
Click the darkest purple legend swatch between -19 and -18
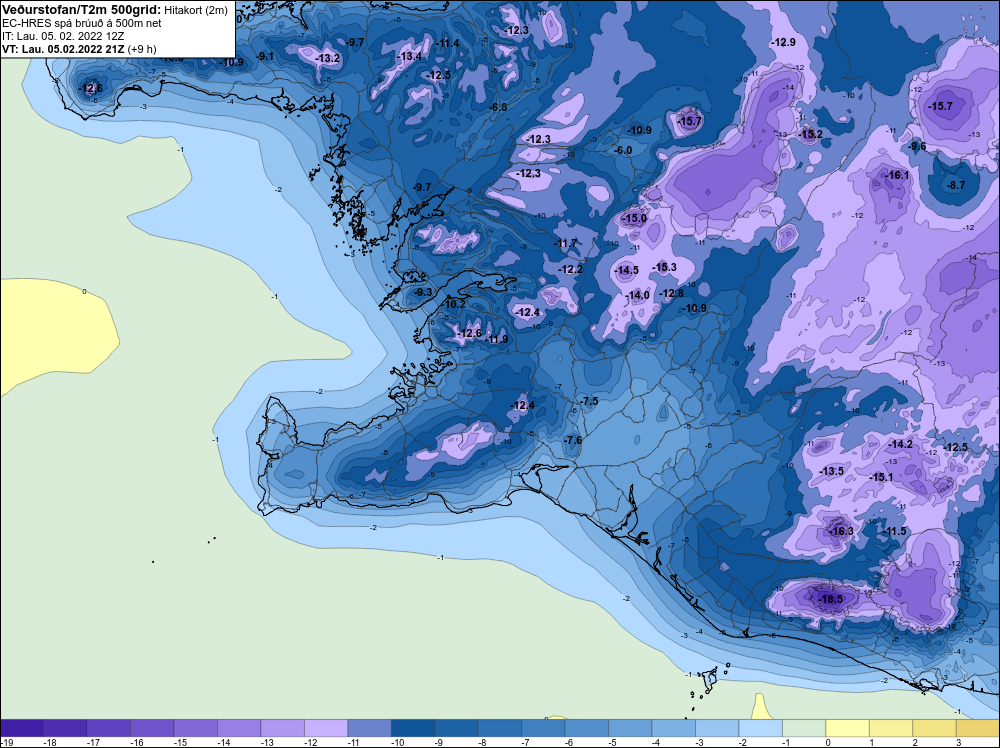(22, 728)
